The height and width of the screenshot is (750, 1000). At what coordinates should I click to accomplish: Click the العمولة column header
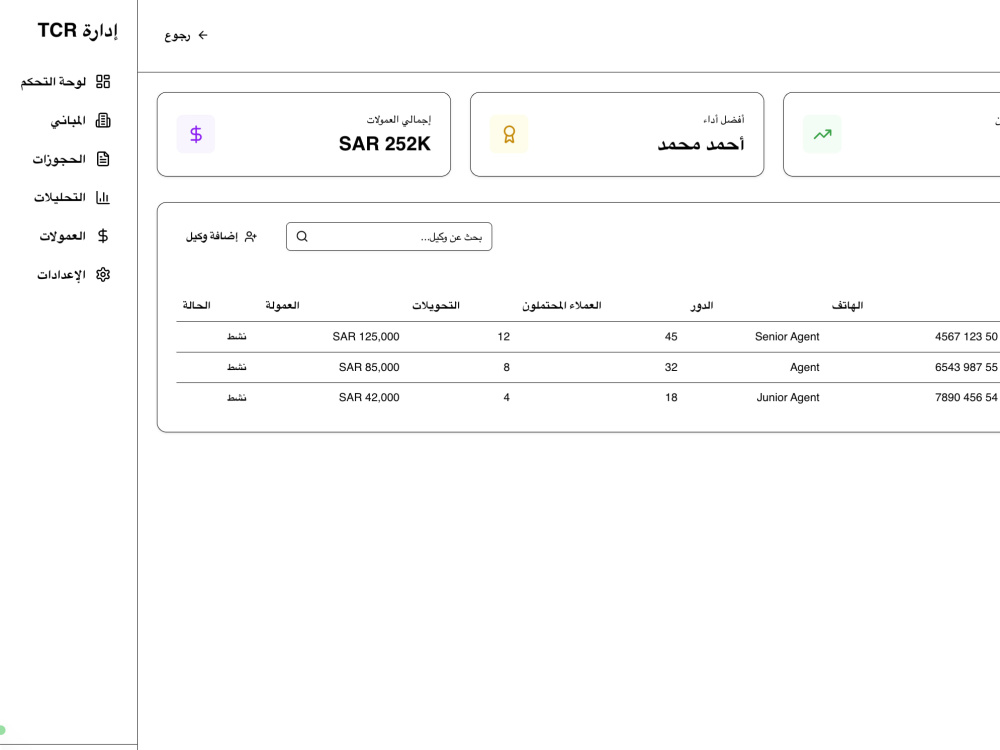coord(283,305)
